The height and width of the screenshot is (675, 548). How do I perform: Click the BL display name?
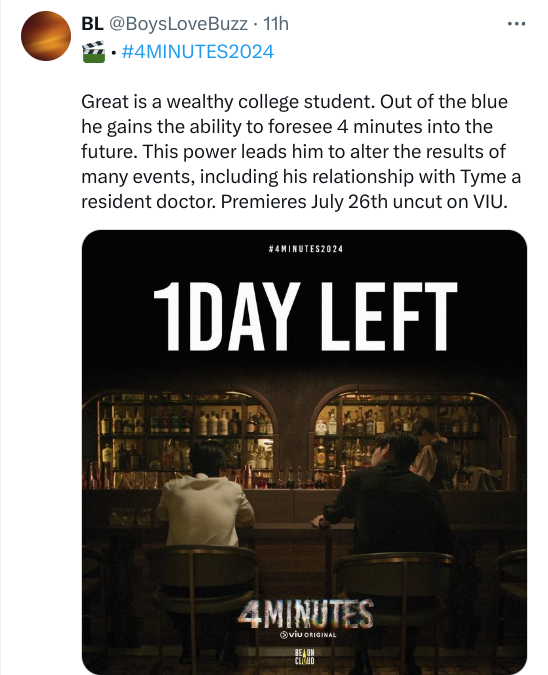coord(93,24)
